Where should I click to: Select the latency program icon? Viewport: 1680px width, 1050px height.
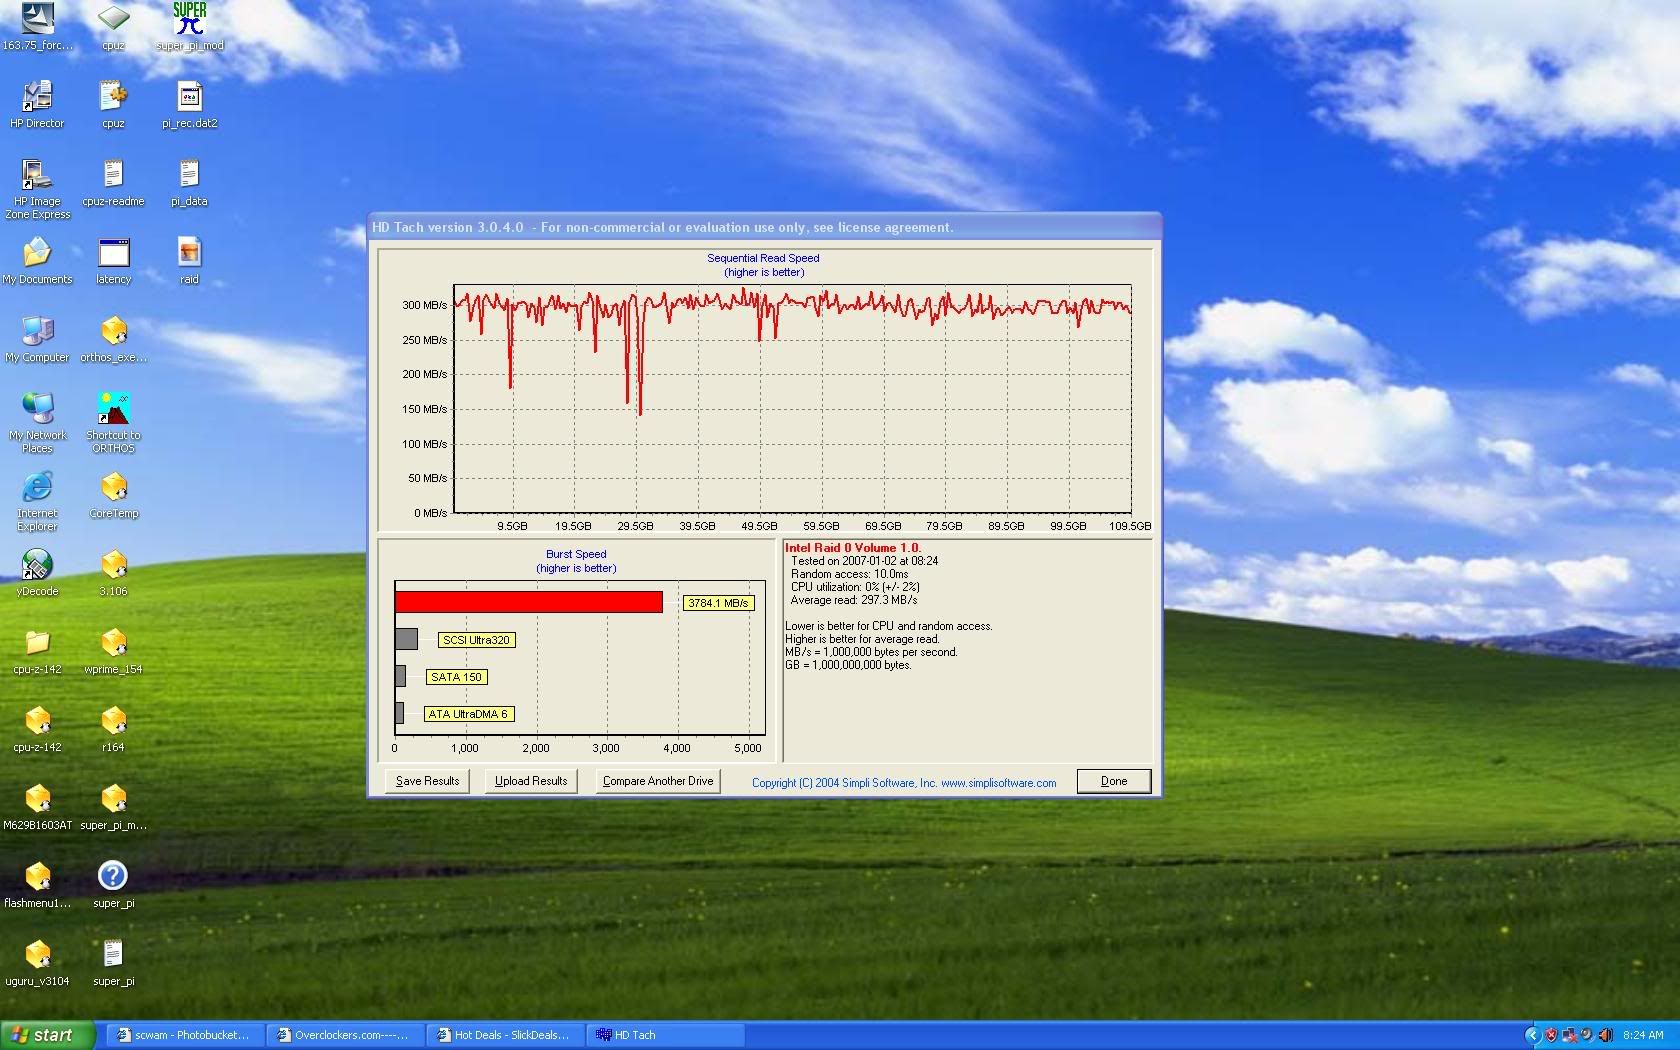point(113,260)
